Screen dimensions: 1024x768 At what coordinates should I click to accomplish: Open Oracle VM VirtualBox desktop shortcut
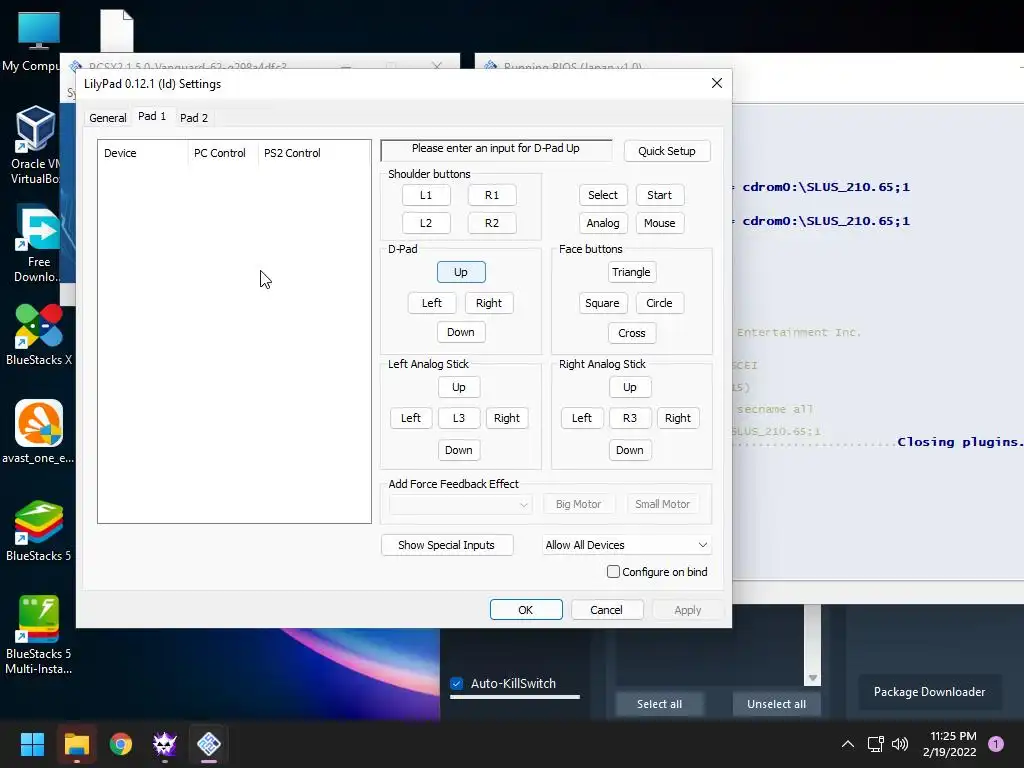tap(35, 145)
